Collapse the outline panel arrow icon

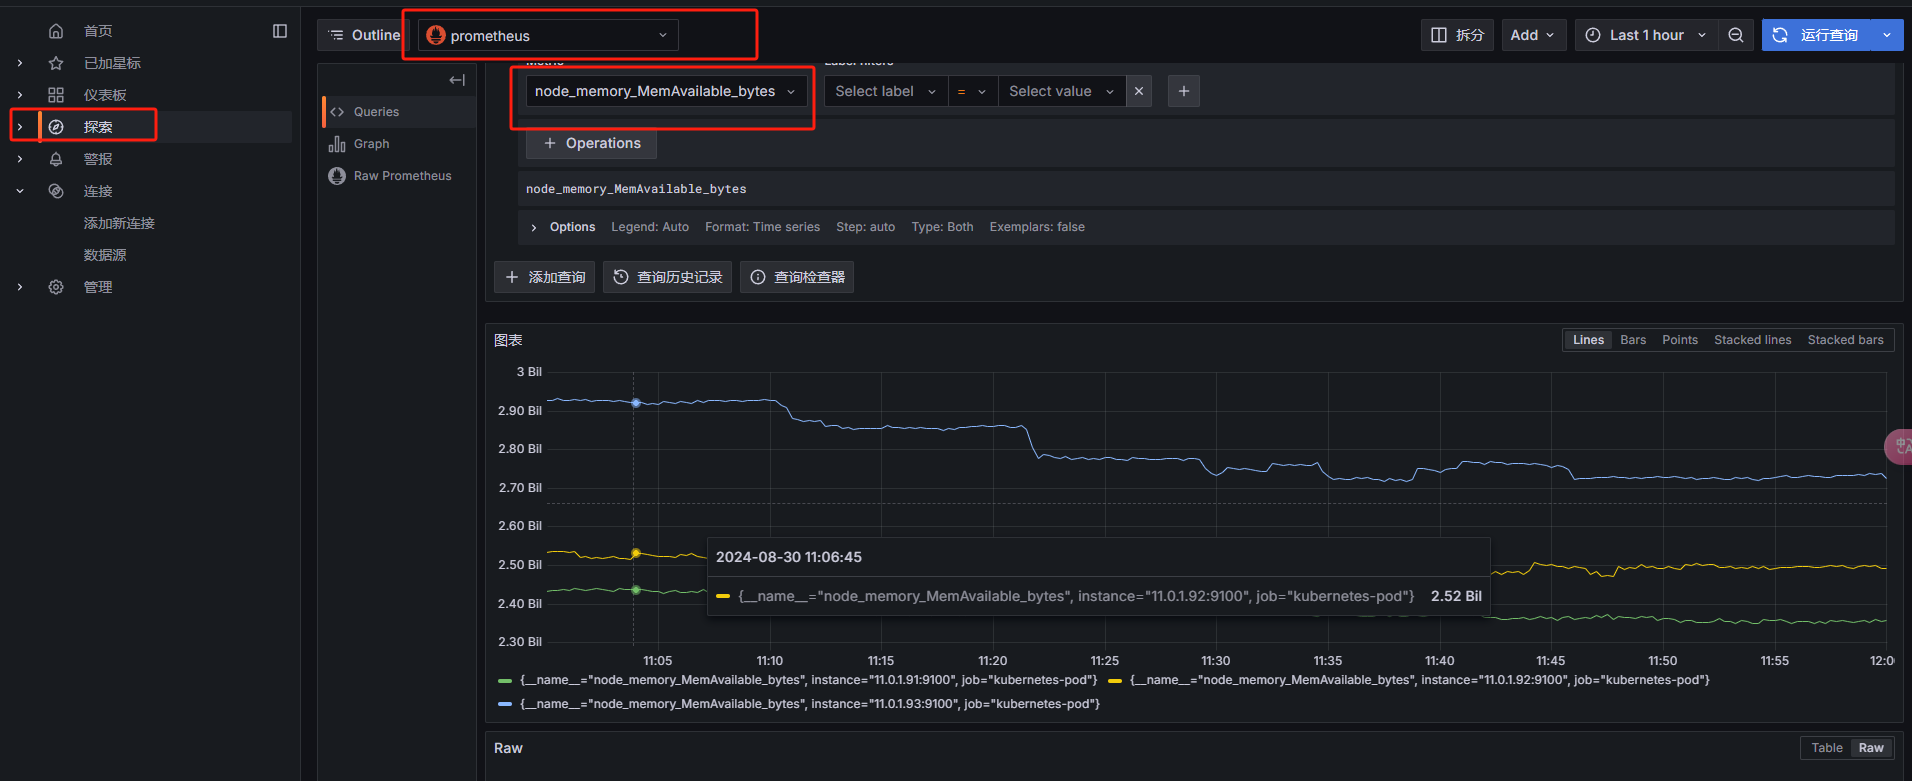(457, 80)
